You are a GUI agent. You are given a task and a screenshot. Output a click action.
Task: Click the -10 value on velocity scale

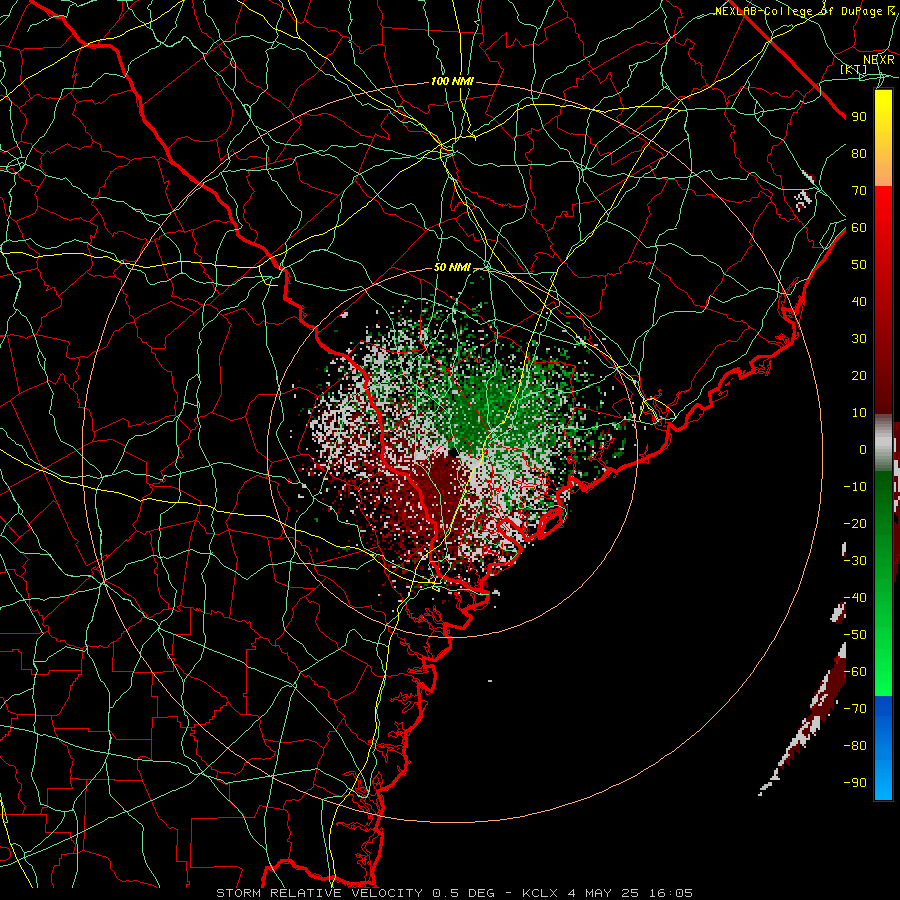point(855,487)
